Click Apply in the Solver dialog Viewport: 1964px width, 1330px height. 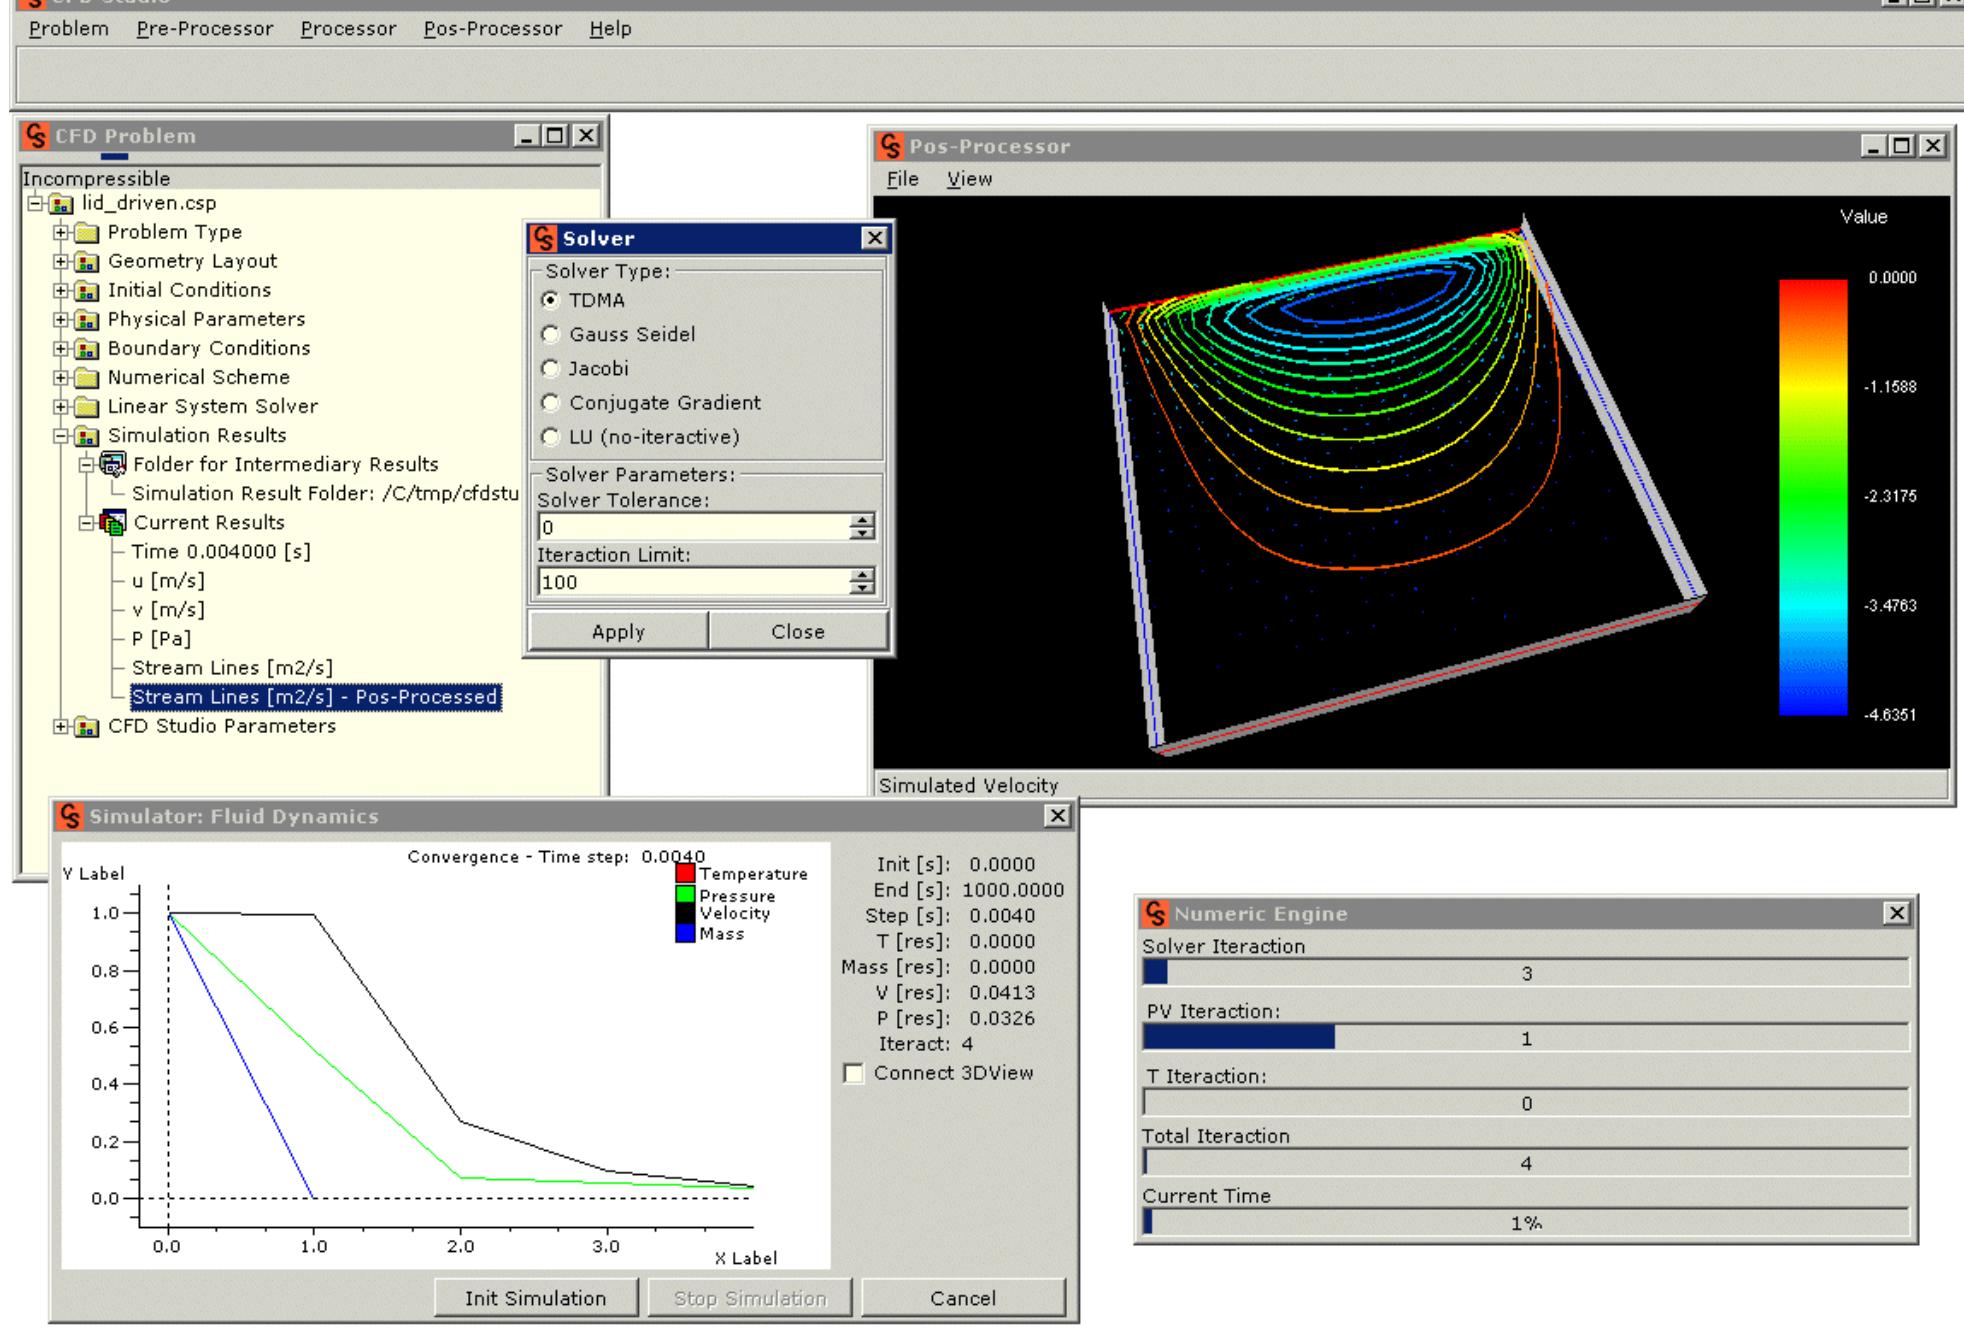(x=618, y=631)
